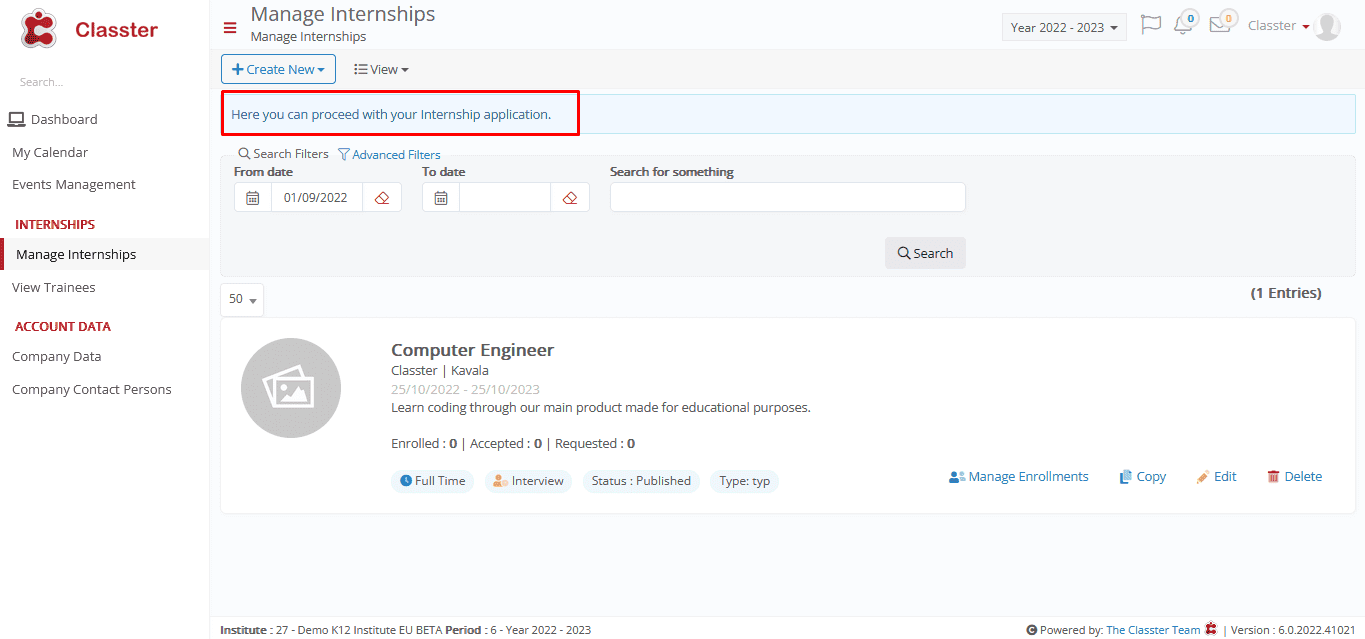
Task: Delete the Computer Engineer internship
Action: (1294, 477)
